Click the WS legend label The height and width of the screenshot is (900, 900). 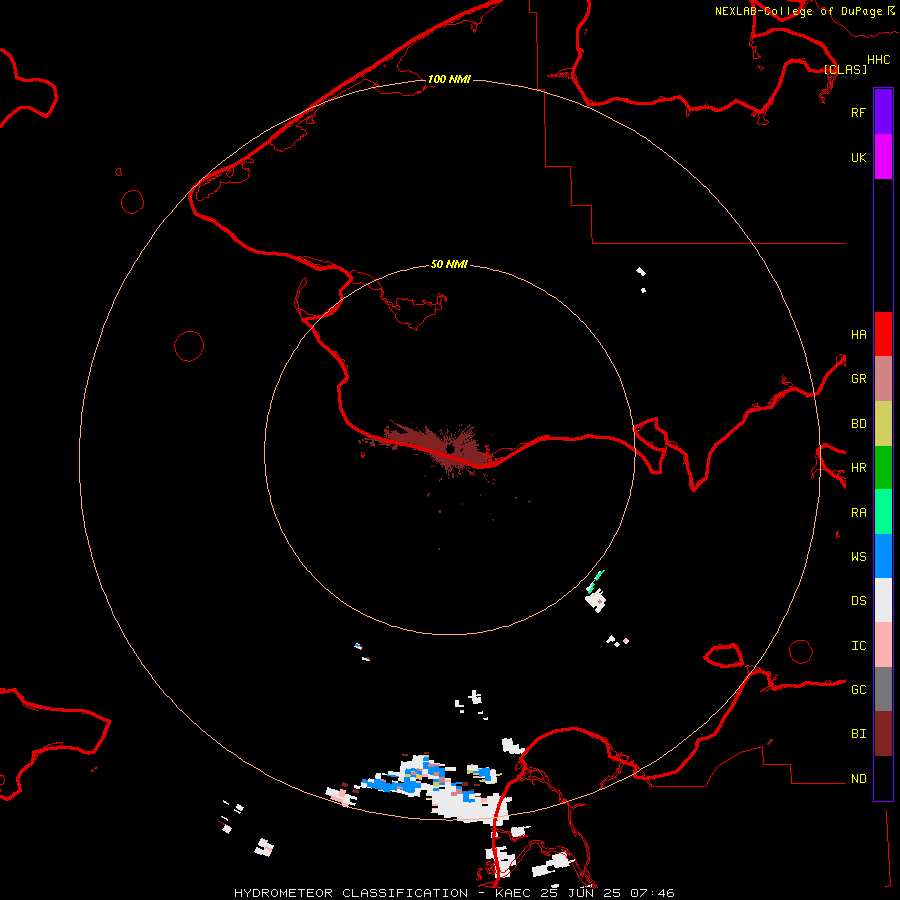tap(858, 557)
